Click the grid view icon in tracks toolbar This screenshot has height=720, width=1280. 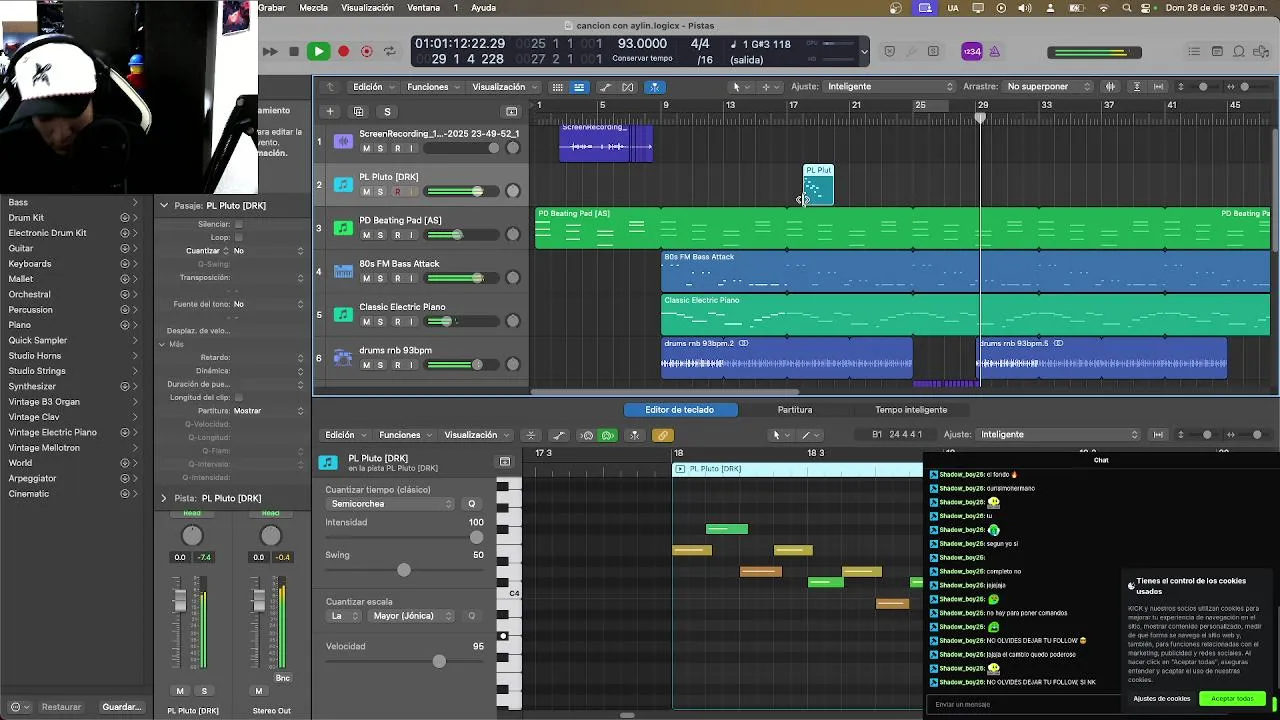pos(557,87)
